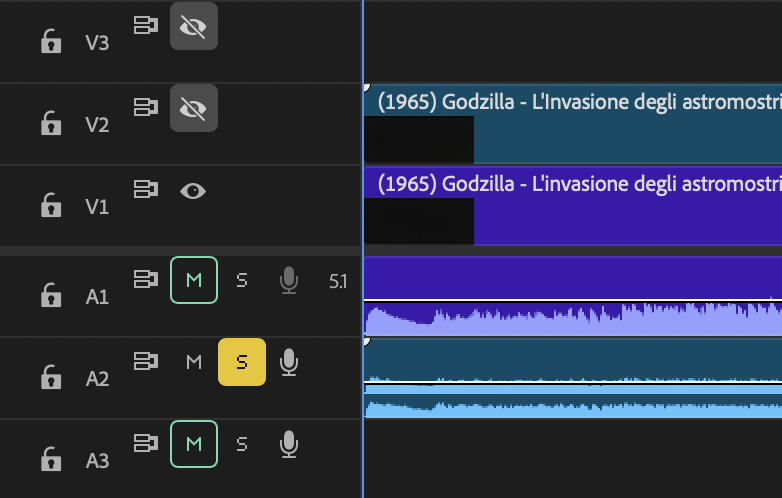Select the Godzilla clip on track V2
782x498 pixels.
coord(600,125)
